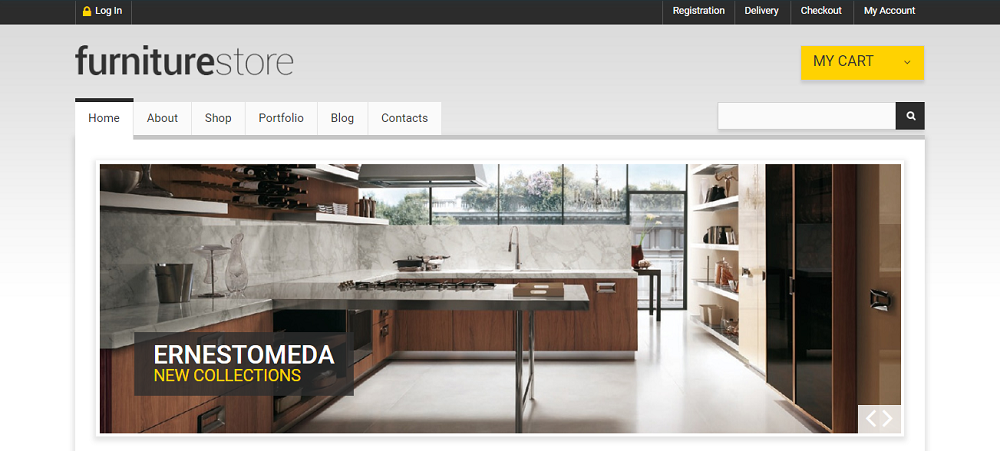Viewport: 1000px width, 451px height.
Task: Click the Ernestomeda New Collections caption
Action: coord(244,364)
